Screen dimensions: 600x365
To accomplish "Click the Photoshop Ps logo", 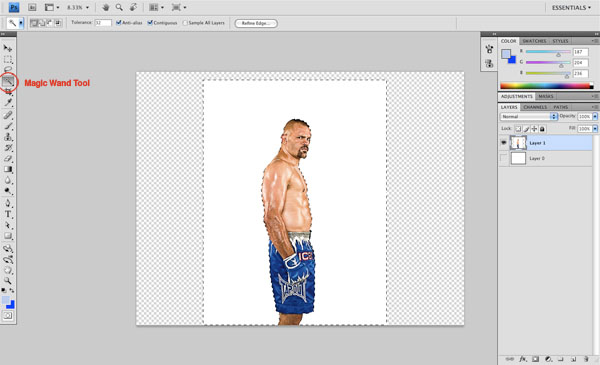I will pos(14,7).
